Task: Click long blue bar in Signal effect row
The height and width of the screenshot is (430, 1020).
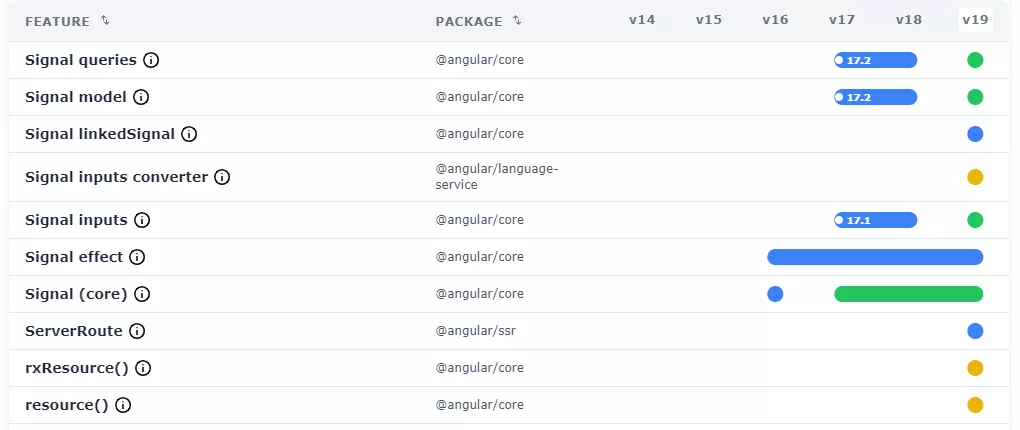Action: (875, 258)
